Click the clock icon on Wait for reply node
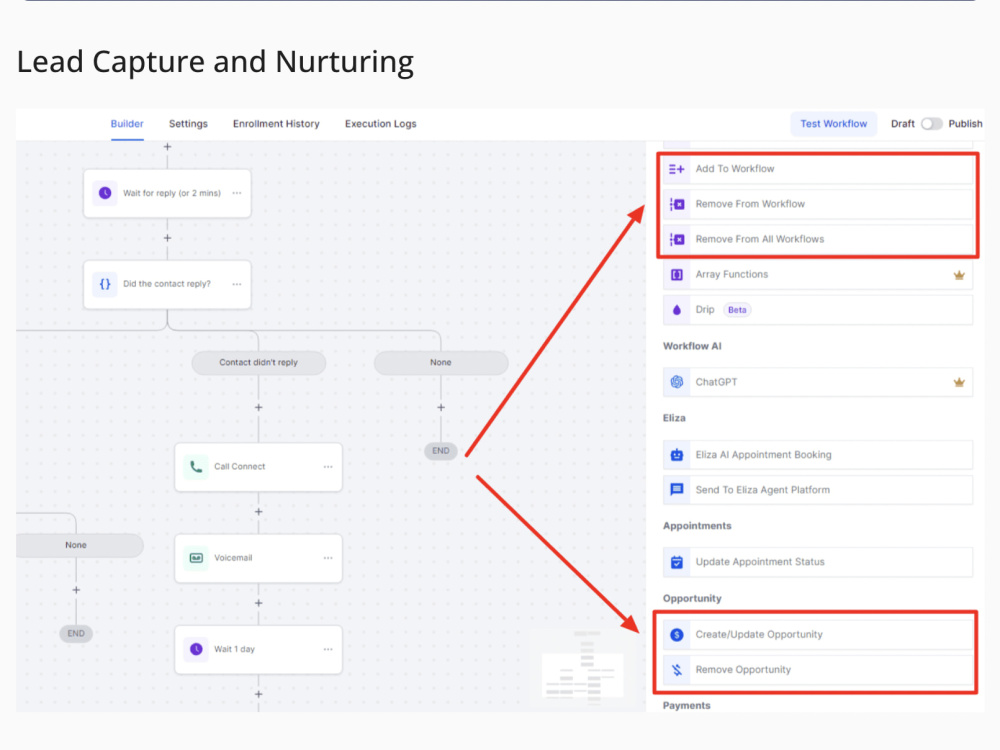This screenshot has width=1000, height=750. [x=105, y=193]
